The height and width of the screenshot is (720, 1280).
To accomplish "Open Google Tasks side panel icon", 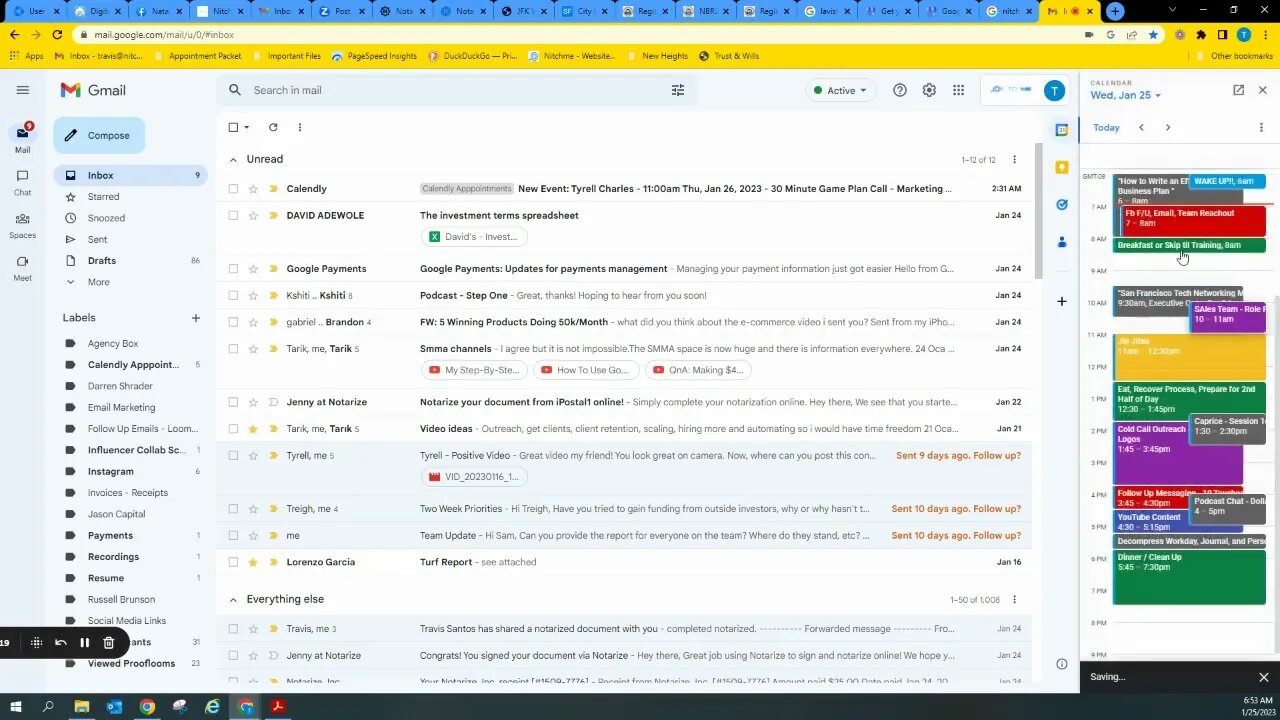I will click(x=1062, y=204).
